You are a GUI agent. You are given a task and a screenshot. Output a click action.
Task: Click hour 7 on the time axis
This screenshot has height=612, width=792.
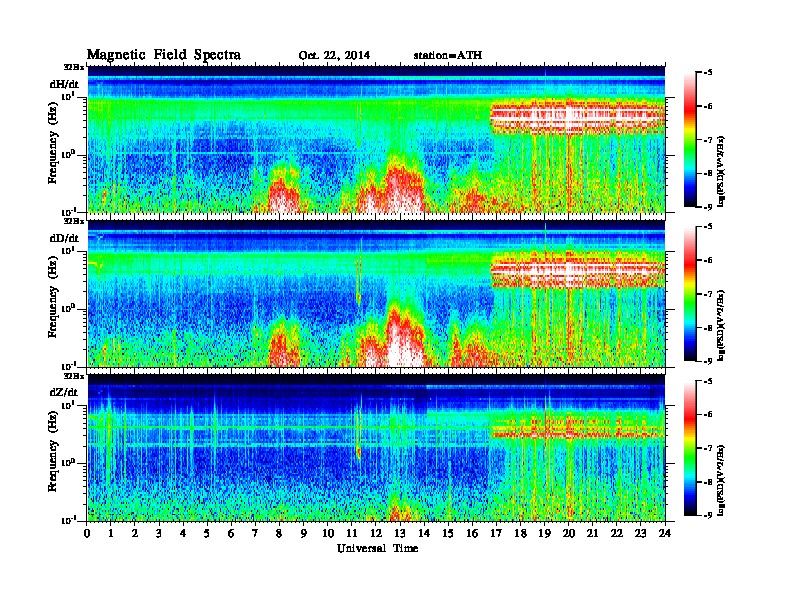point(255,533)
